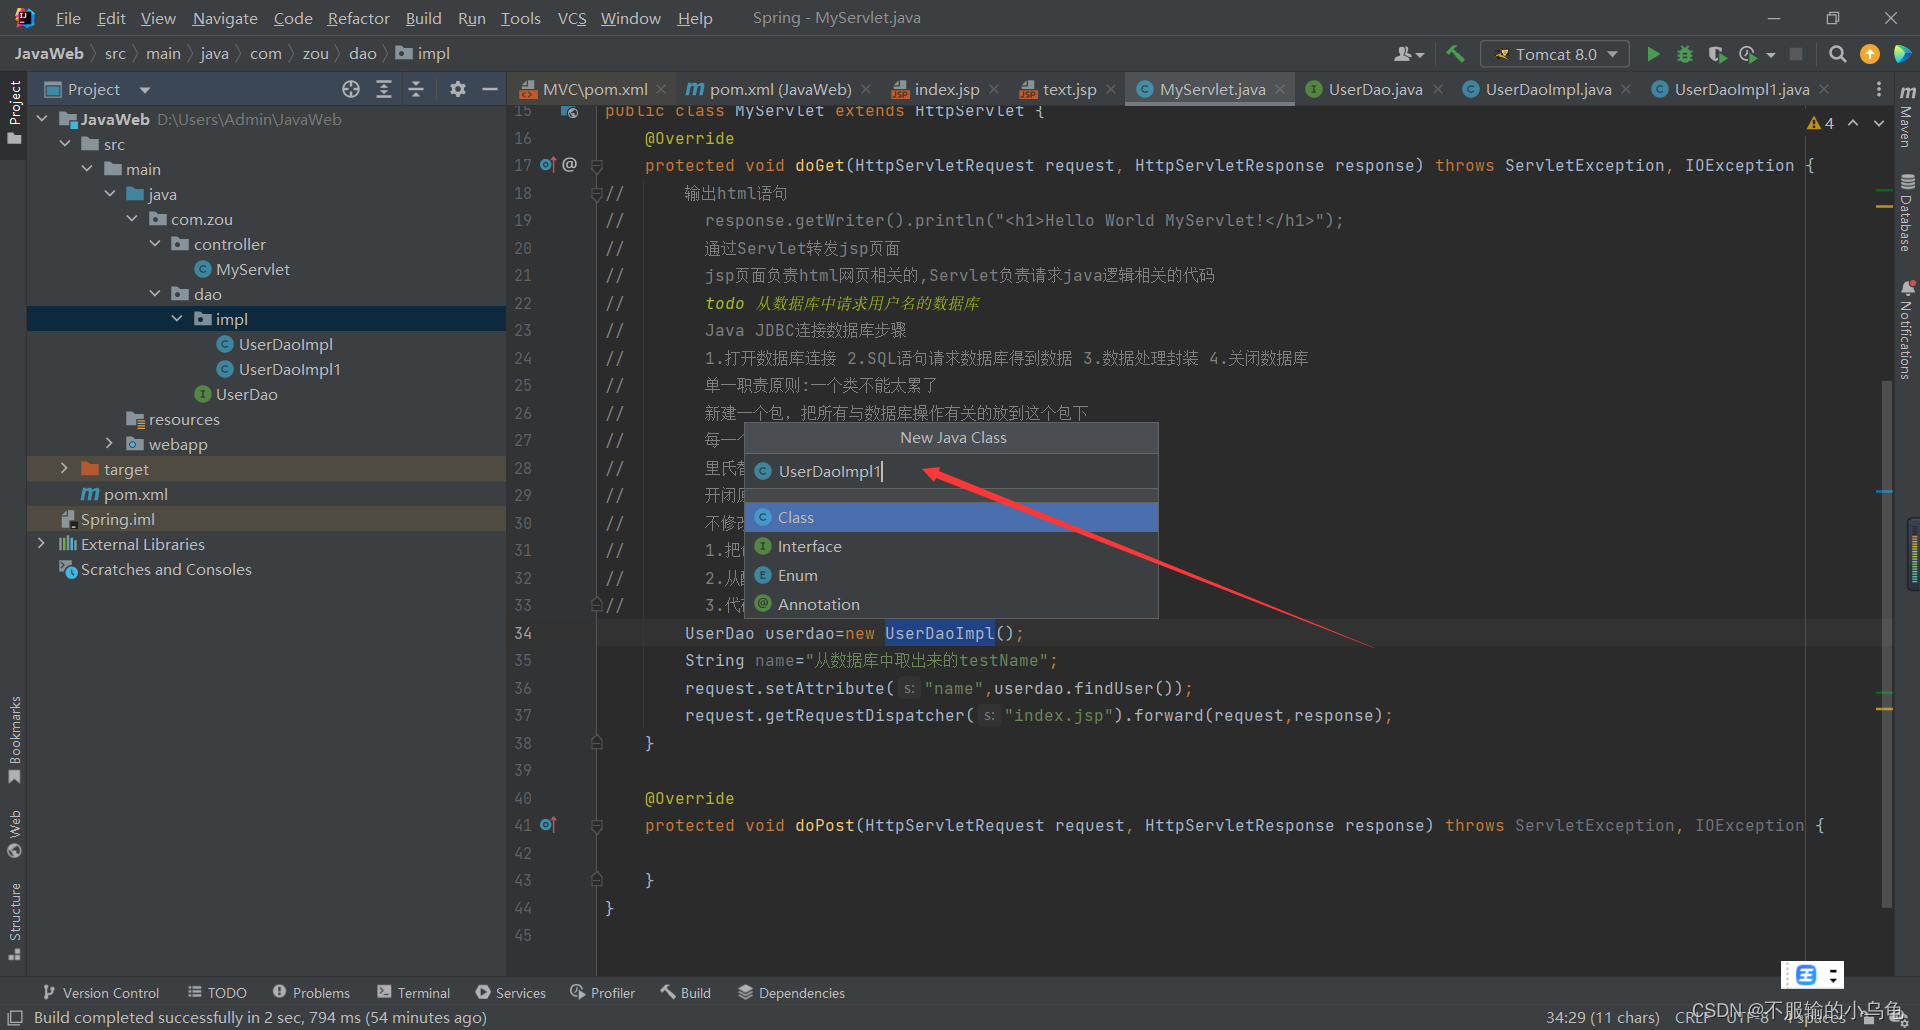Image resolution: width=1920 pixels, height=1030 pixels.
Task: Open Project panel settings gear
Action: (x=458, y=89)
